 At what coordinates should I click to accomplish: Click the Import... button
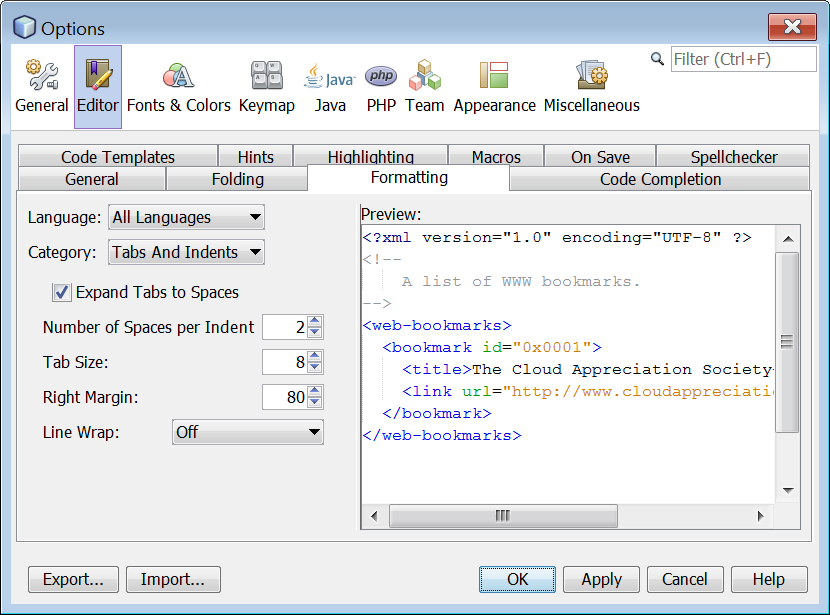click(x=173, y=580)
